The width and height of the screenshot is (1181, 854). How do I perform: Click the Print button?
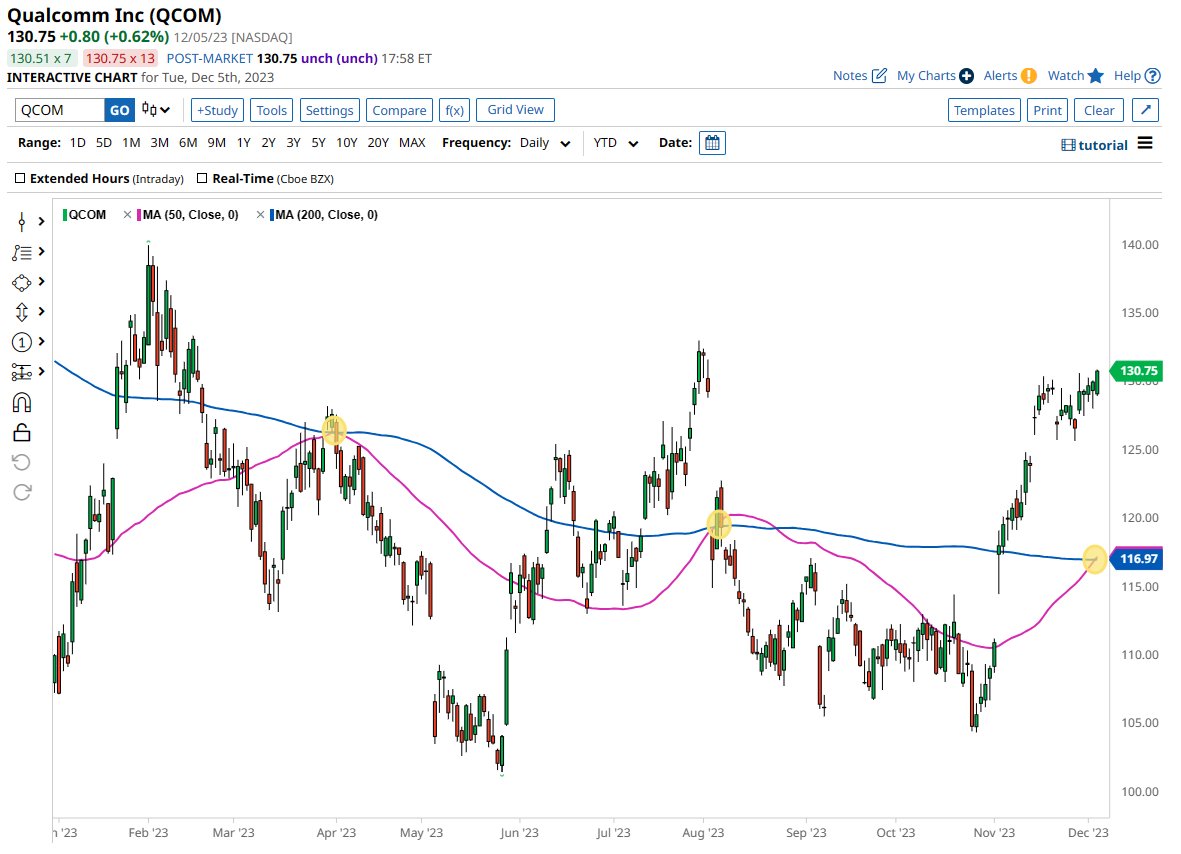pos(1047,110)
